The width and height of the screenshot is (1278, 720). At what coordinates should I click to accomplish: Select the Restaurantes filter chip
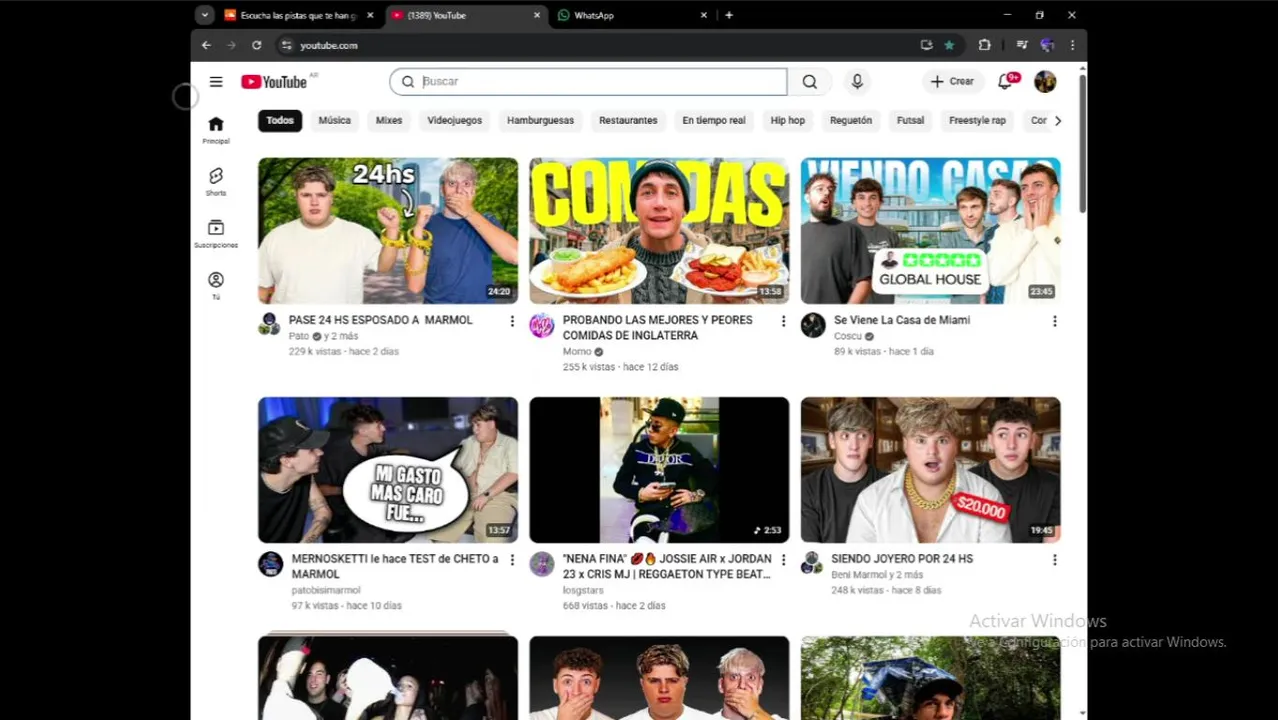click(628, 120)
